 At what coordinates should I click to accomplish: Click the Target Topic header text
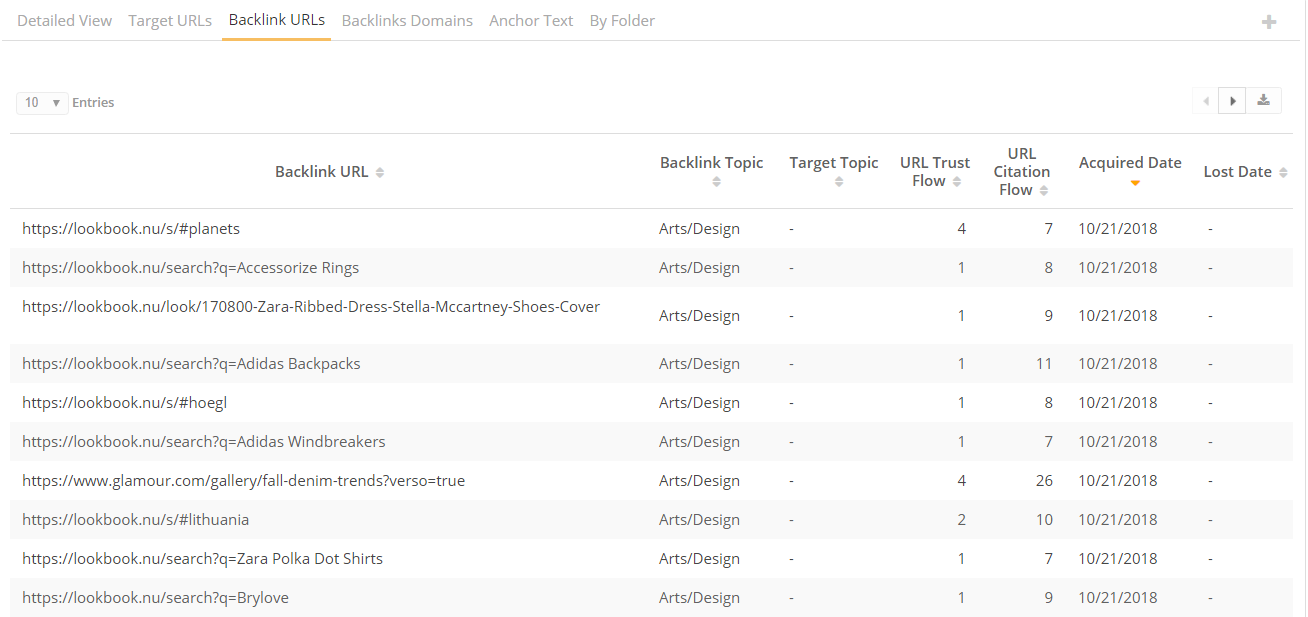(834, 162)
